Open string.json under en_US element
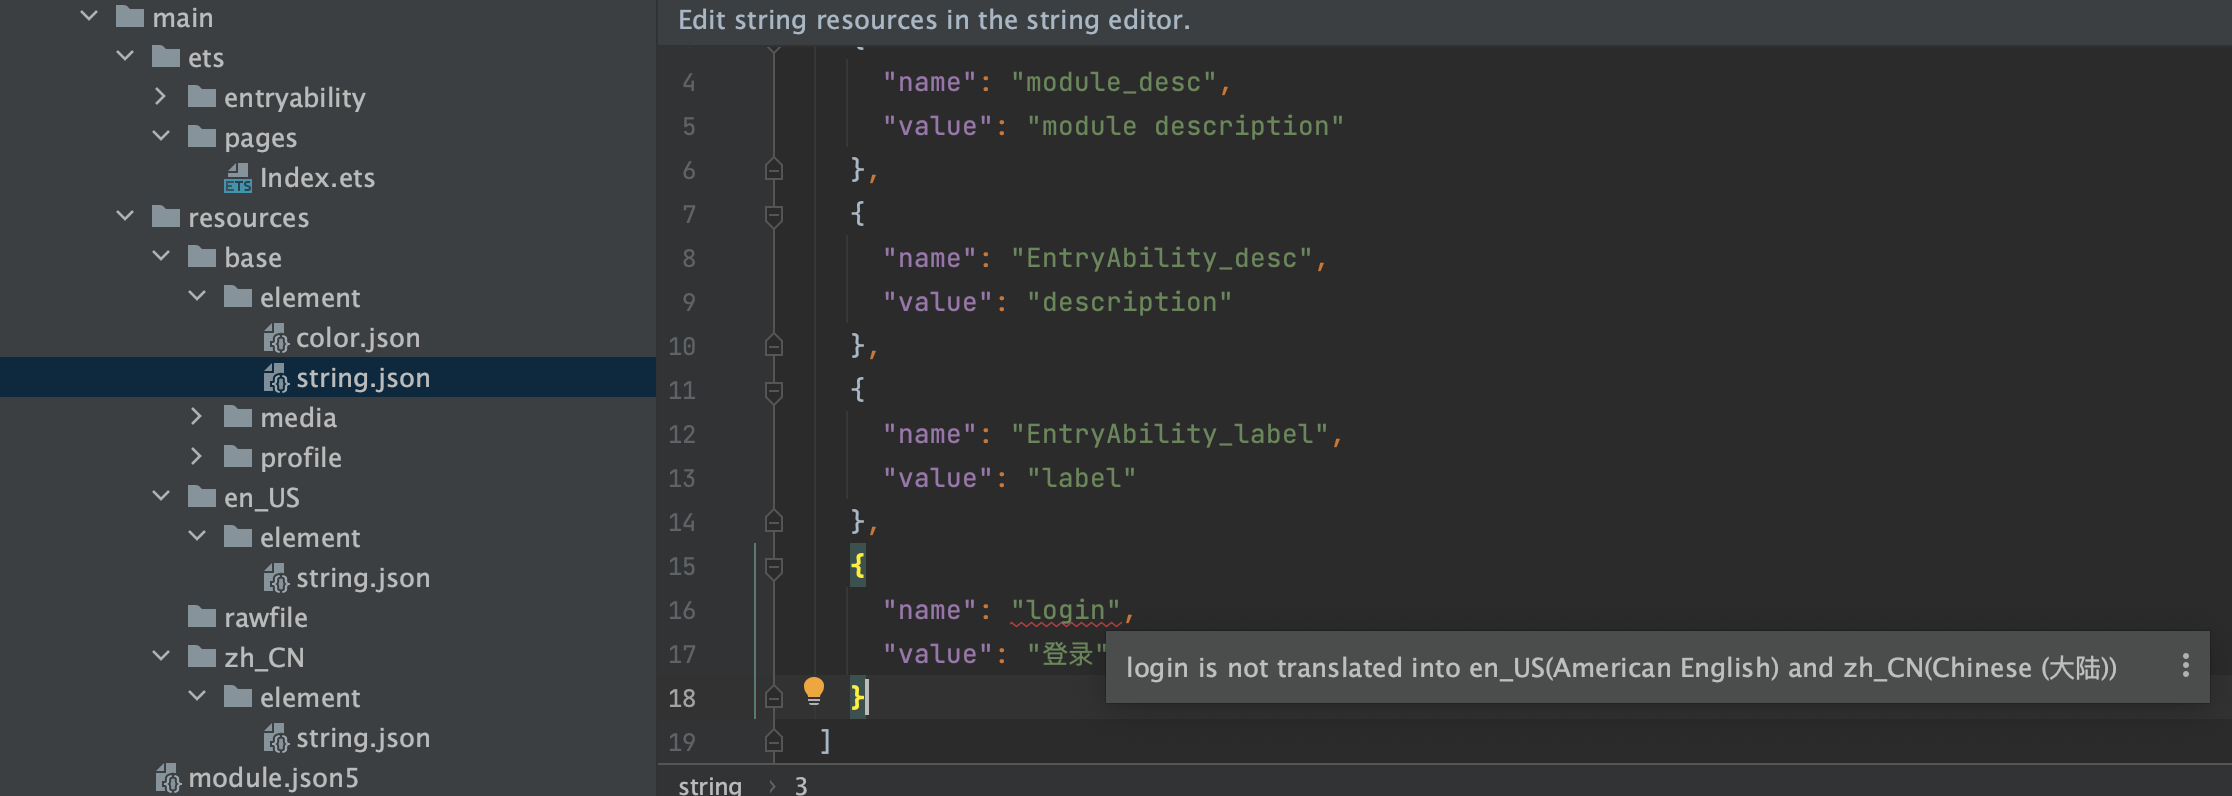2232x796 pixels. [362, 578]
